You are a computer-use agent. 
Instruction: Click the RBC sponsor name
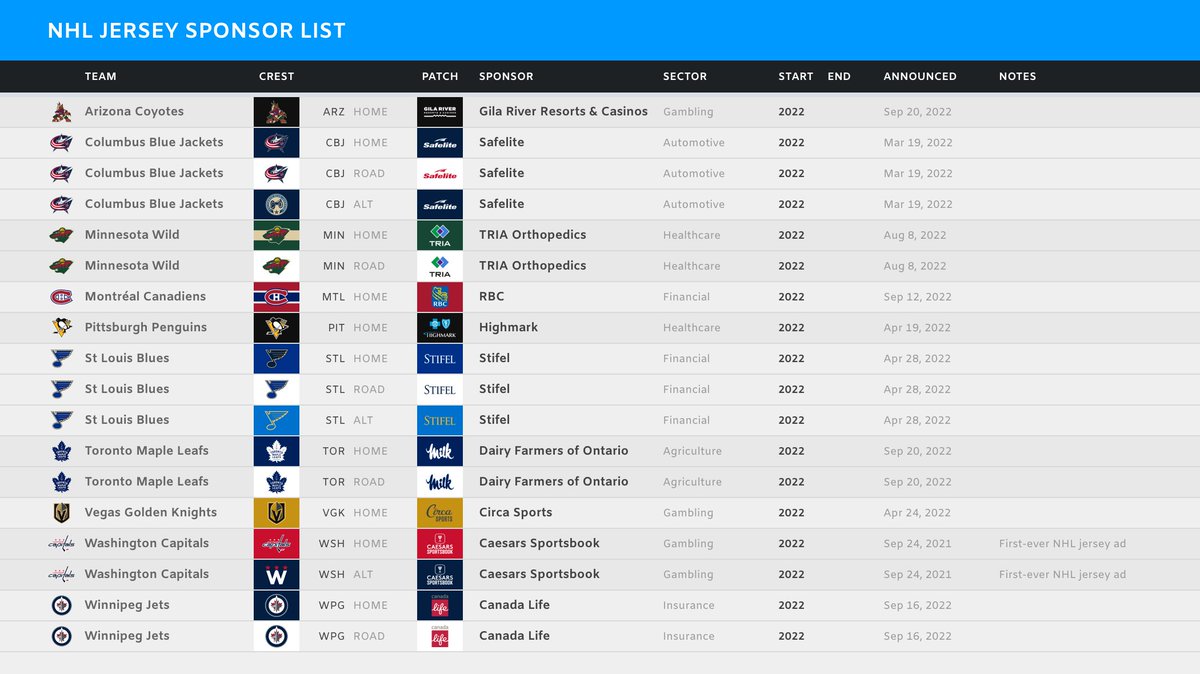[492, 297]
